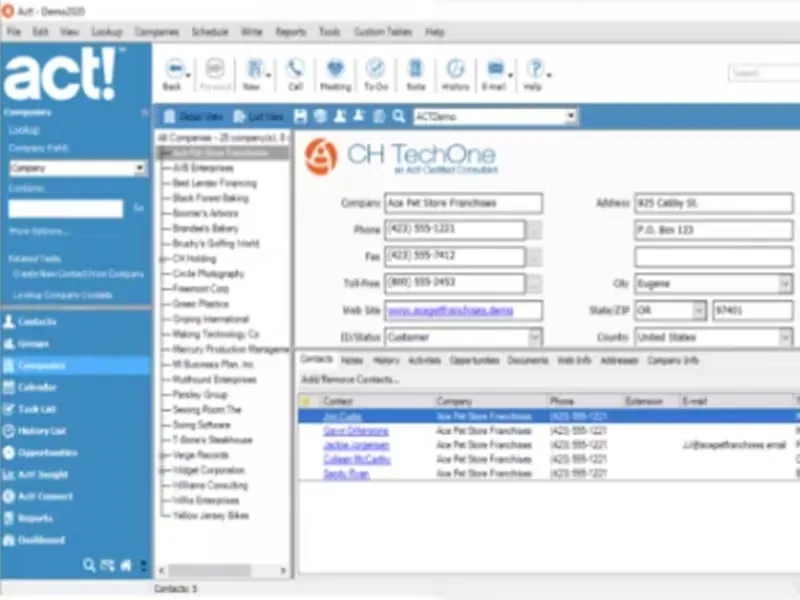Expand the ID/Status Customer dropdown
The width and height of the screenshot is (800, 600).
click(x=534, y=338)
